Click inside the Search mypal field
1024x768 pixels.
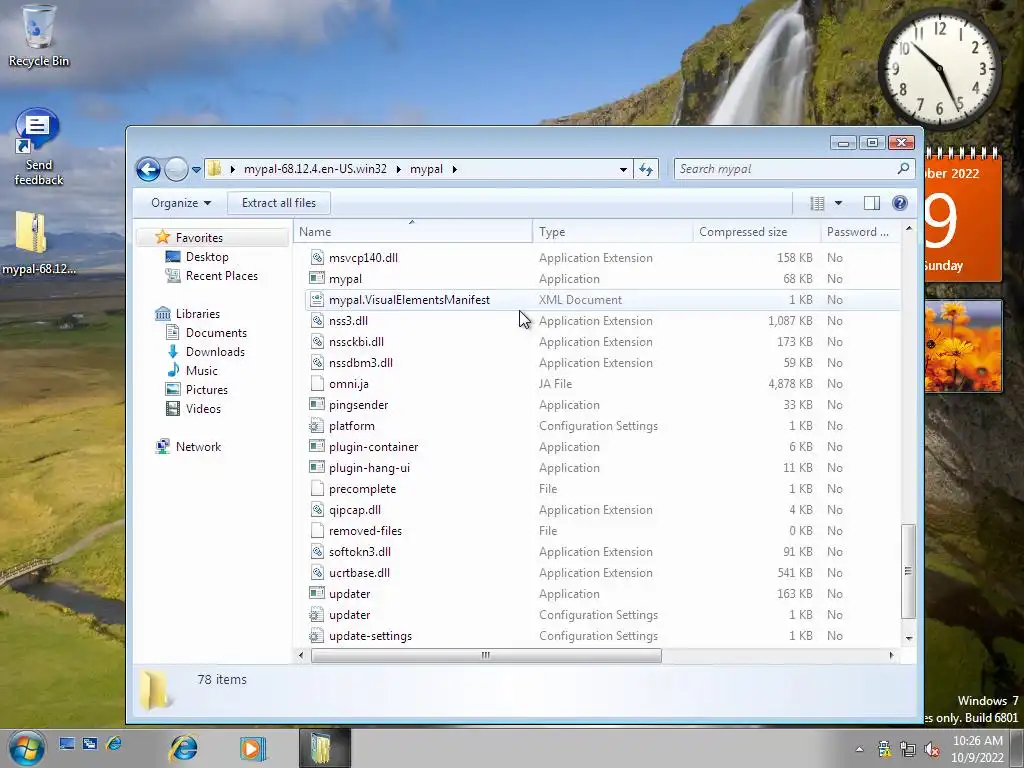pyautogui.click(x=794, y=169)
